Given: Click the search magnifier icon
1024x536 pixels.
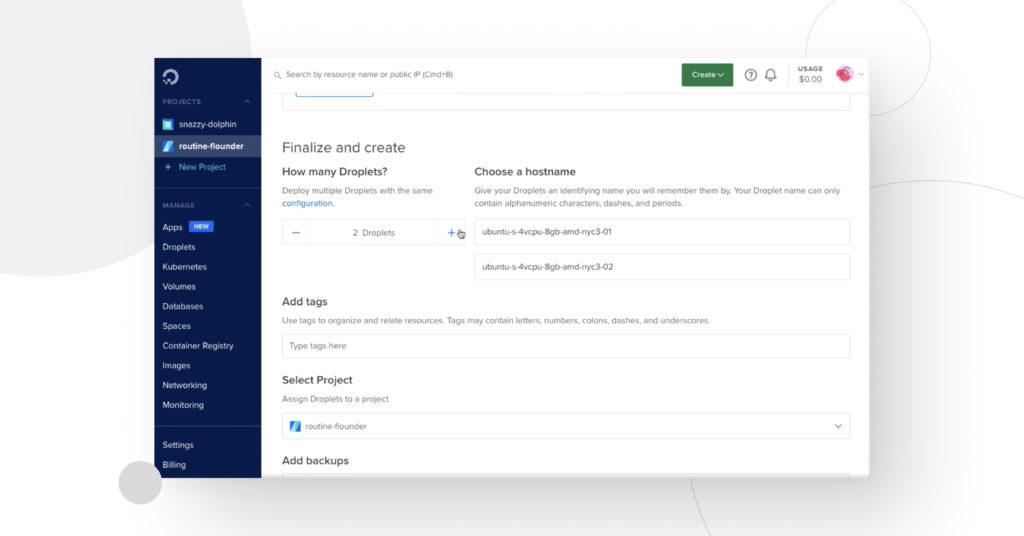Looking at the screenshot, I should coord(278,75).
